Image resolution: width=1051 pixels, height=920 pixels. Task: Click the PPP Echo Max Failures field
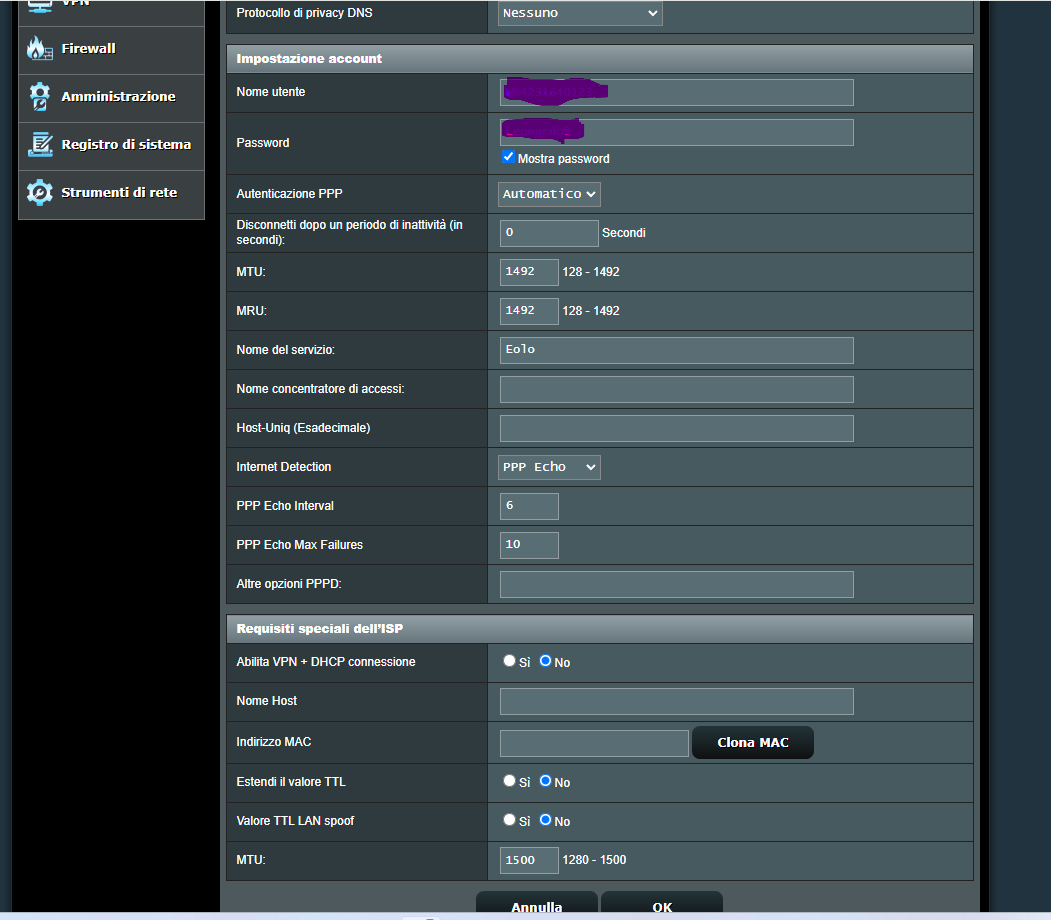click(x=529, y=545)
